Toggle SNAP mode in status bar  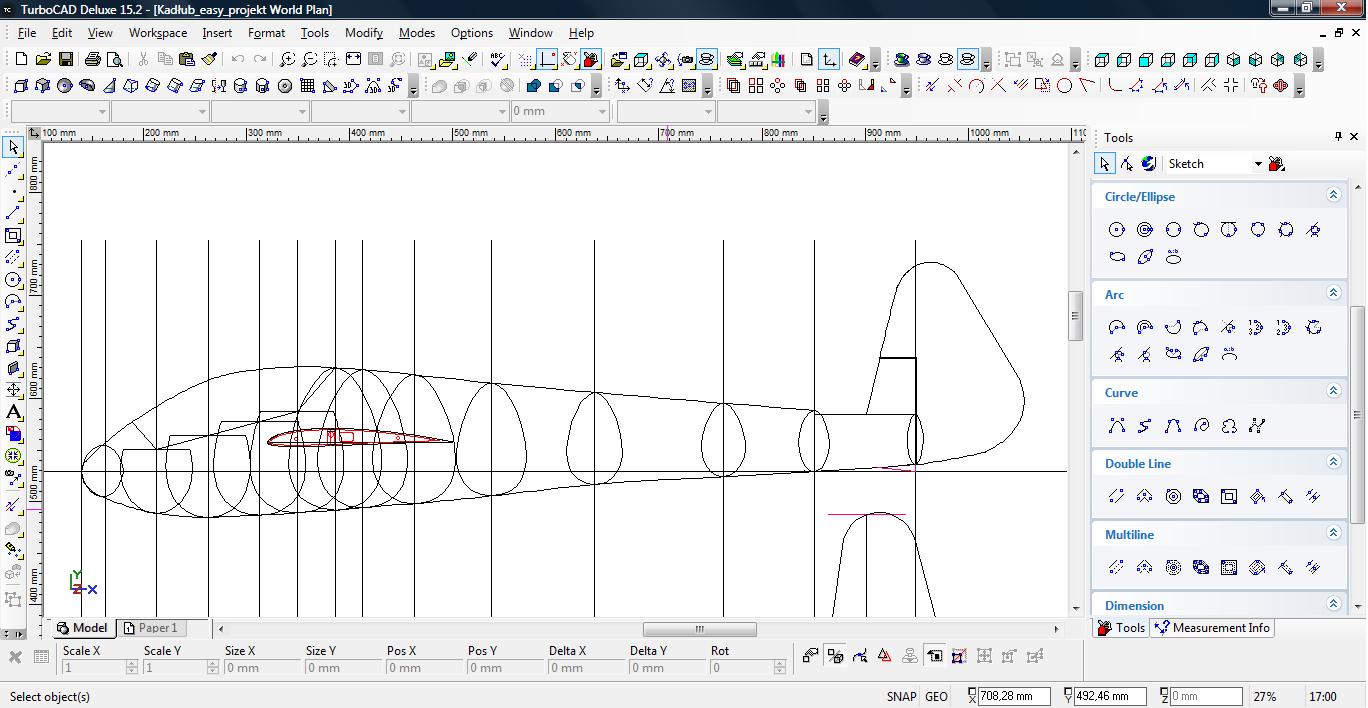(x=900, y=697)
